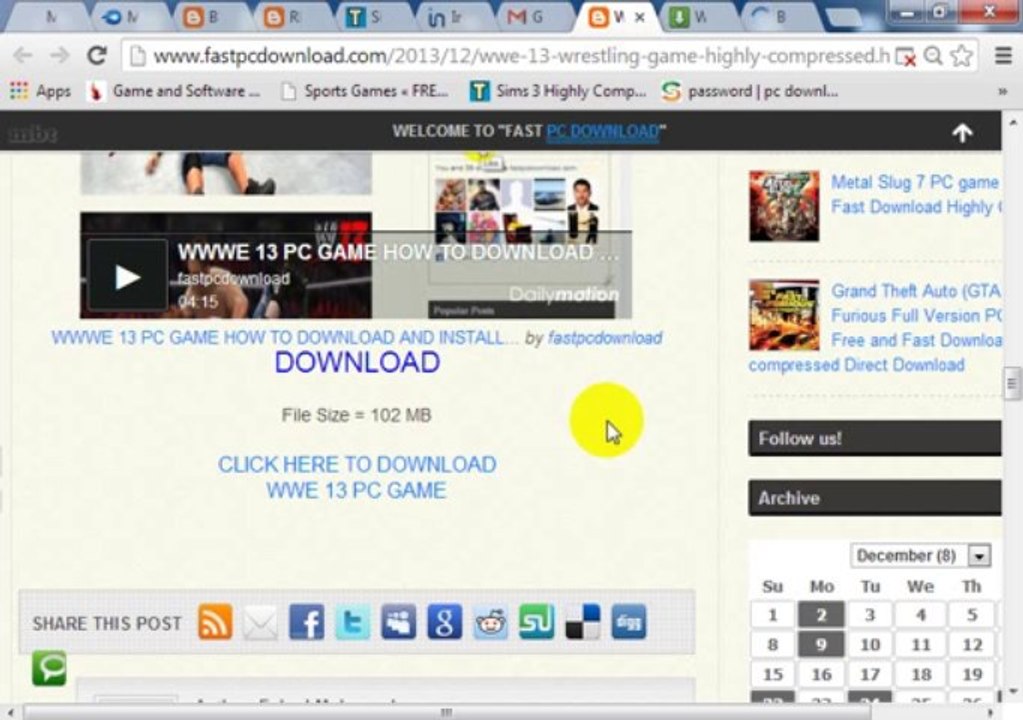Share post on Delicious icon

[583, 622]
